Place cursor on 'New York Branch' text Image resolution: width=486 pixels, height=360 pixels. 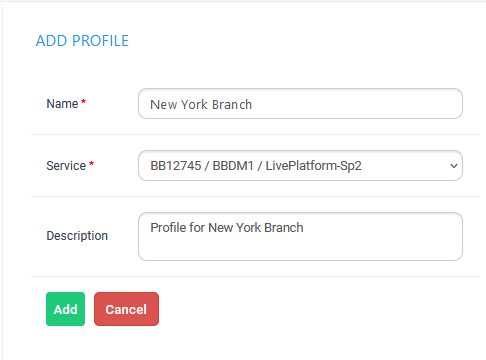(201, 105)
